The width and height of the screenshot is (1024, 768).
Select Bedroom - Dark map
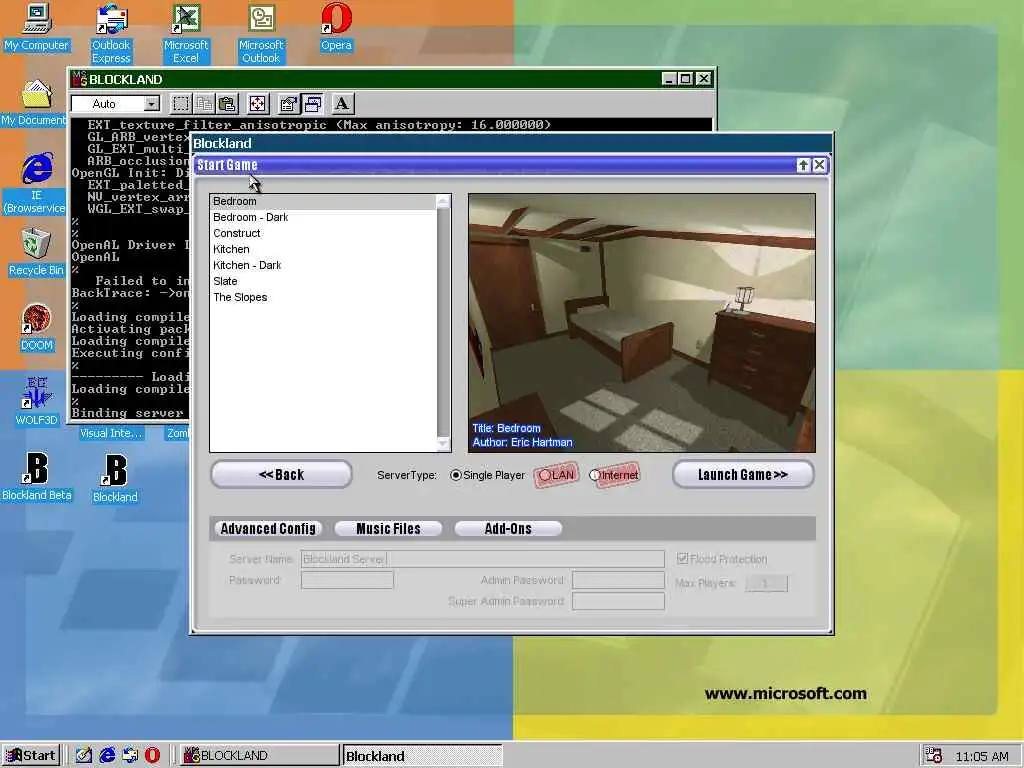click(x=323, y=217)
